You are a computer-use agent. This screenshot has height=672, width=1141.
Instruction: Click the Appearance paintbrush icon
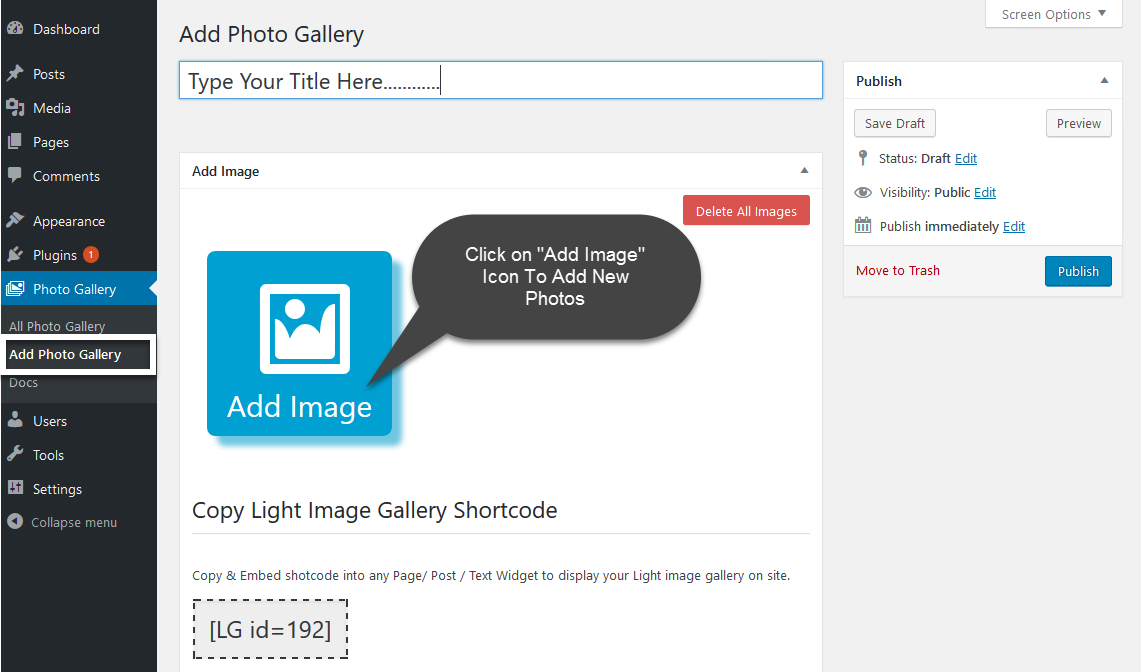(15, 221)
